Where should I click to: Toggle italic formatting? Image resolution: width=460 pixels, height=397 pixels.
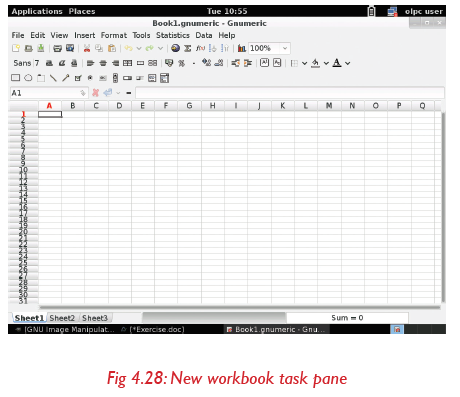point(62,63)
